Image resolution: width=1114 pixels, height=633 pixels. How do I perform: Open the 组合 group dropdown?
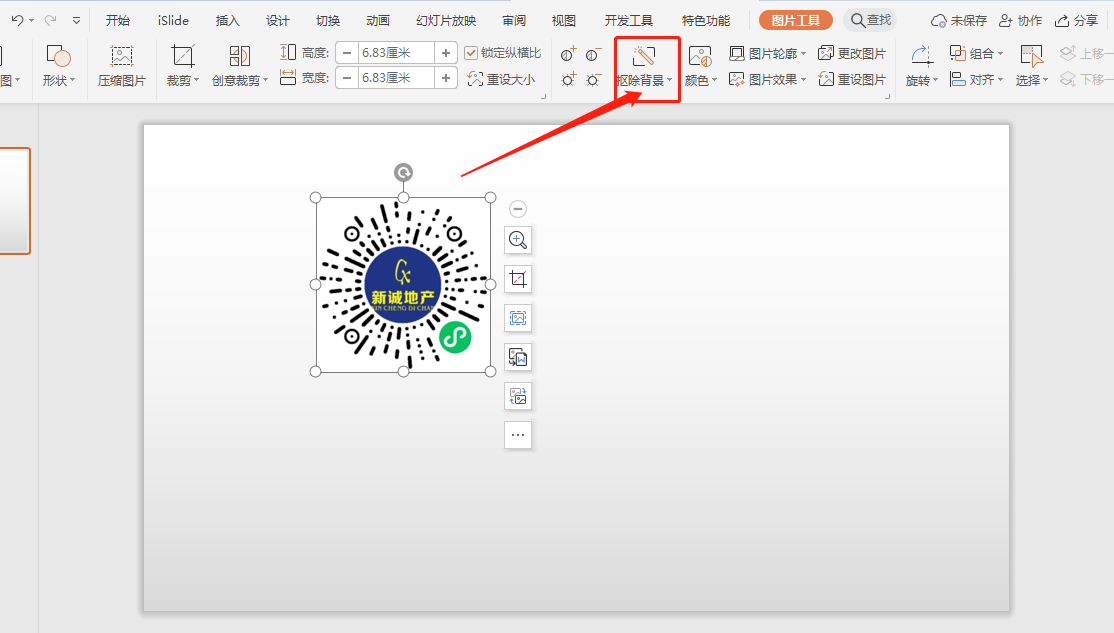coord(977,53)
